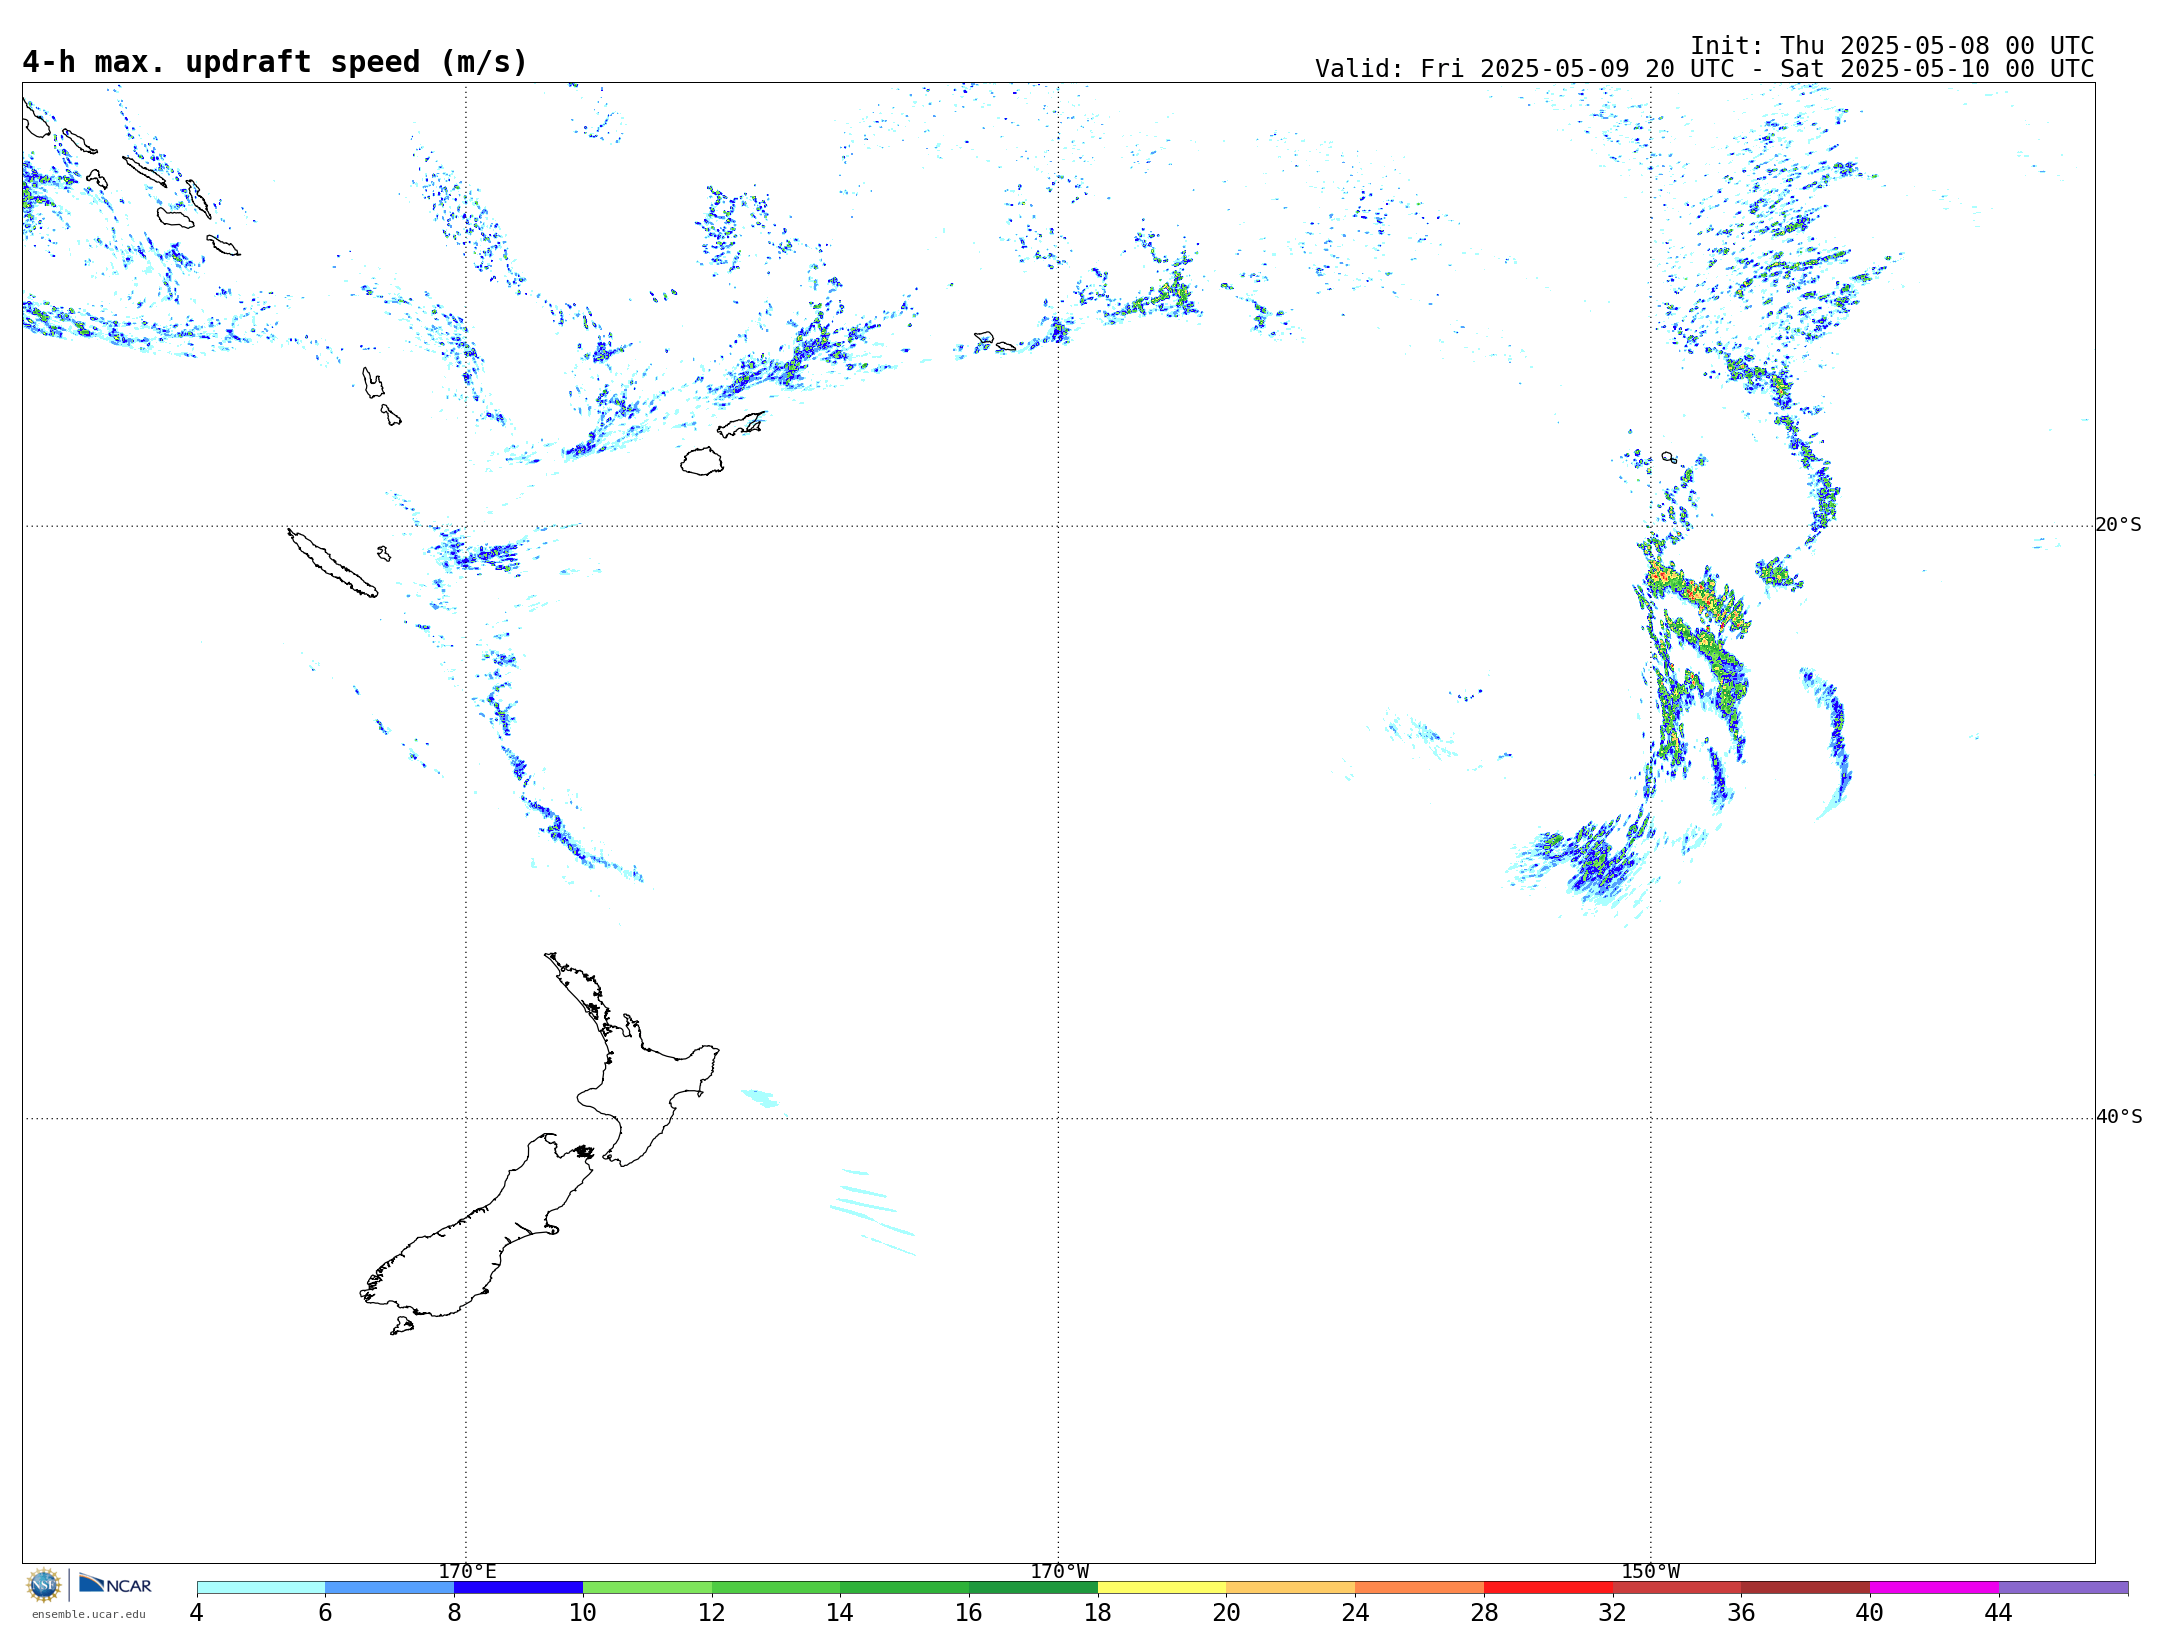Pick the light green 10-12 colorbar segment
The width and height of the screenshot is (2160, 1626).
[648, 1588]
